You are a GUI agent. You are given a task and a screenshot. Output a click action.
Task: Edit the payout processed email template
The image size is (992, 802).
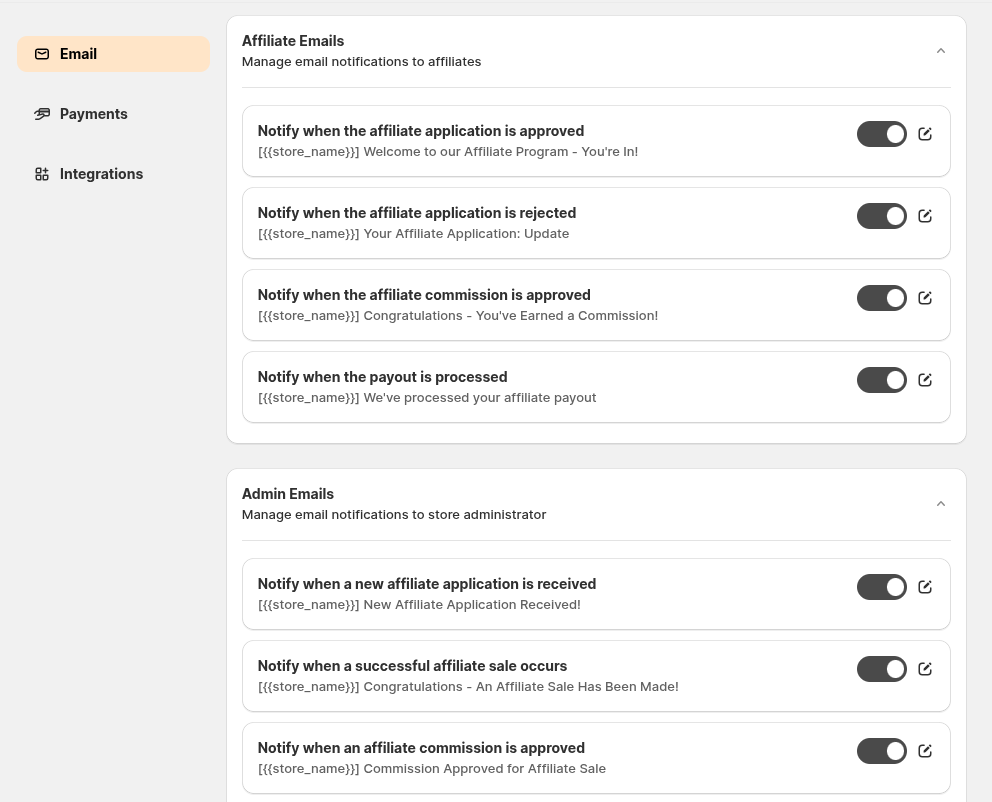(x=925, y=380)
